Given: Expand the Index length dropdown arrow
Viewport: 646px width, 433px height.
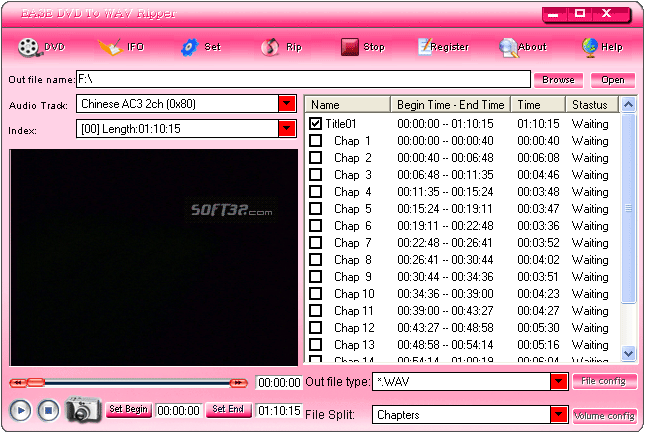Looking at the screenshot, I should [287, 129].
